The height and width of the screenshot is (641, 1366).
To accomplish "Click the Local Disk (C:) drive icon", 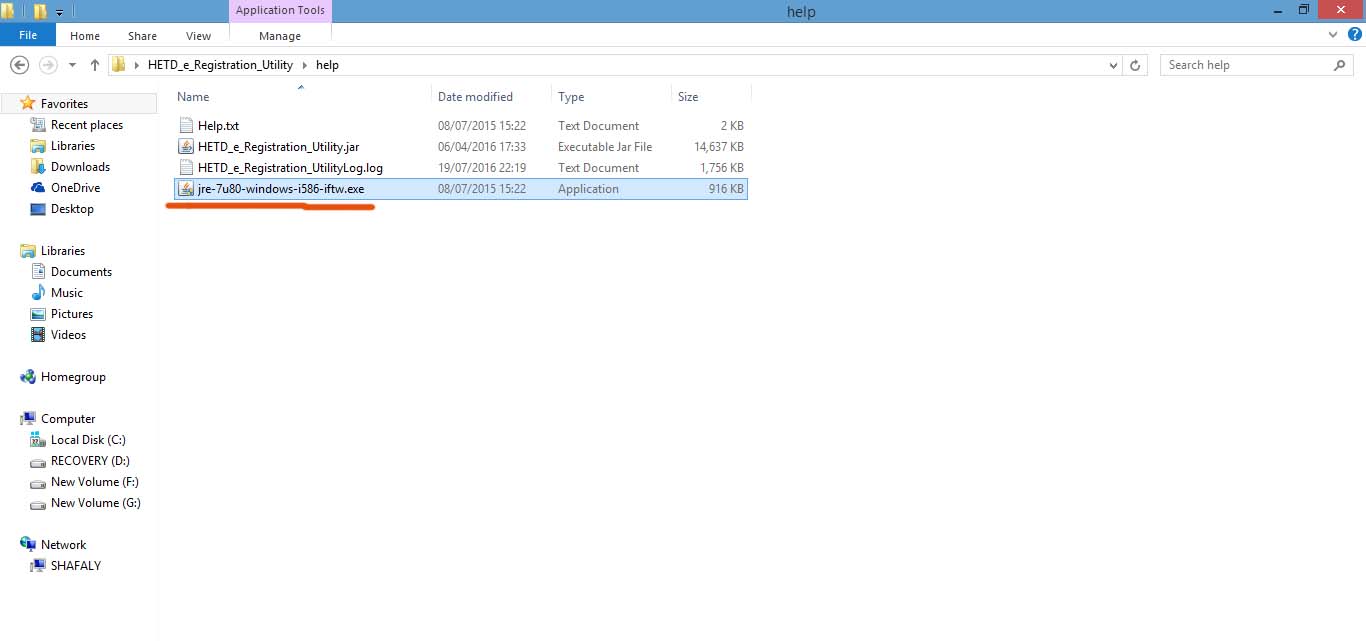I will (38, 440).
